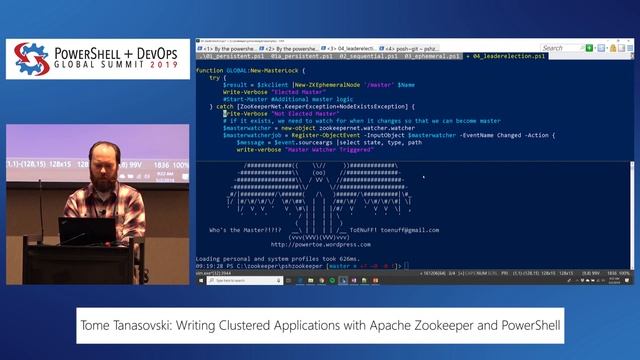Select ConEmu tab <3> 04_leaderelecti...
Screen dimensions: 640x360
coord(349,49)
